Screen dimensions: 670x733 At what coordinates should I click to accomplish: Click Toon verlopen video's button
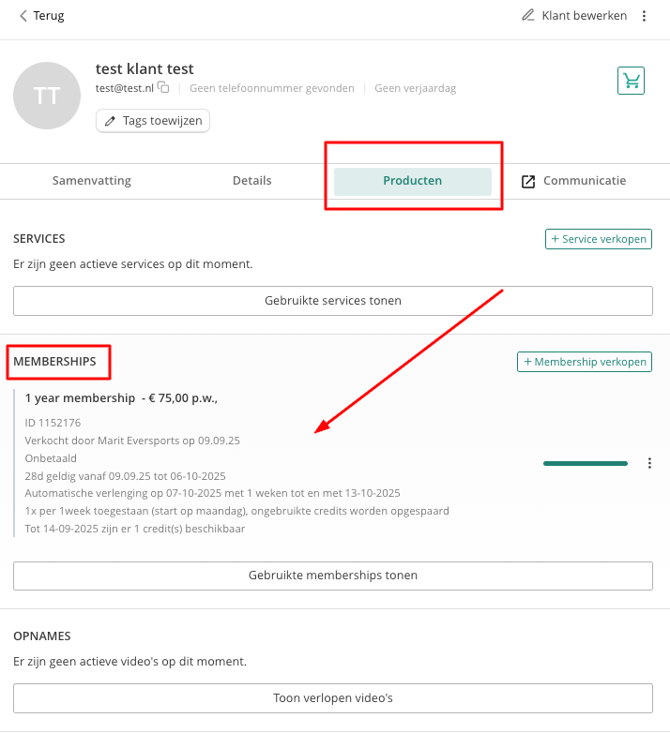coord(333,697)
